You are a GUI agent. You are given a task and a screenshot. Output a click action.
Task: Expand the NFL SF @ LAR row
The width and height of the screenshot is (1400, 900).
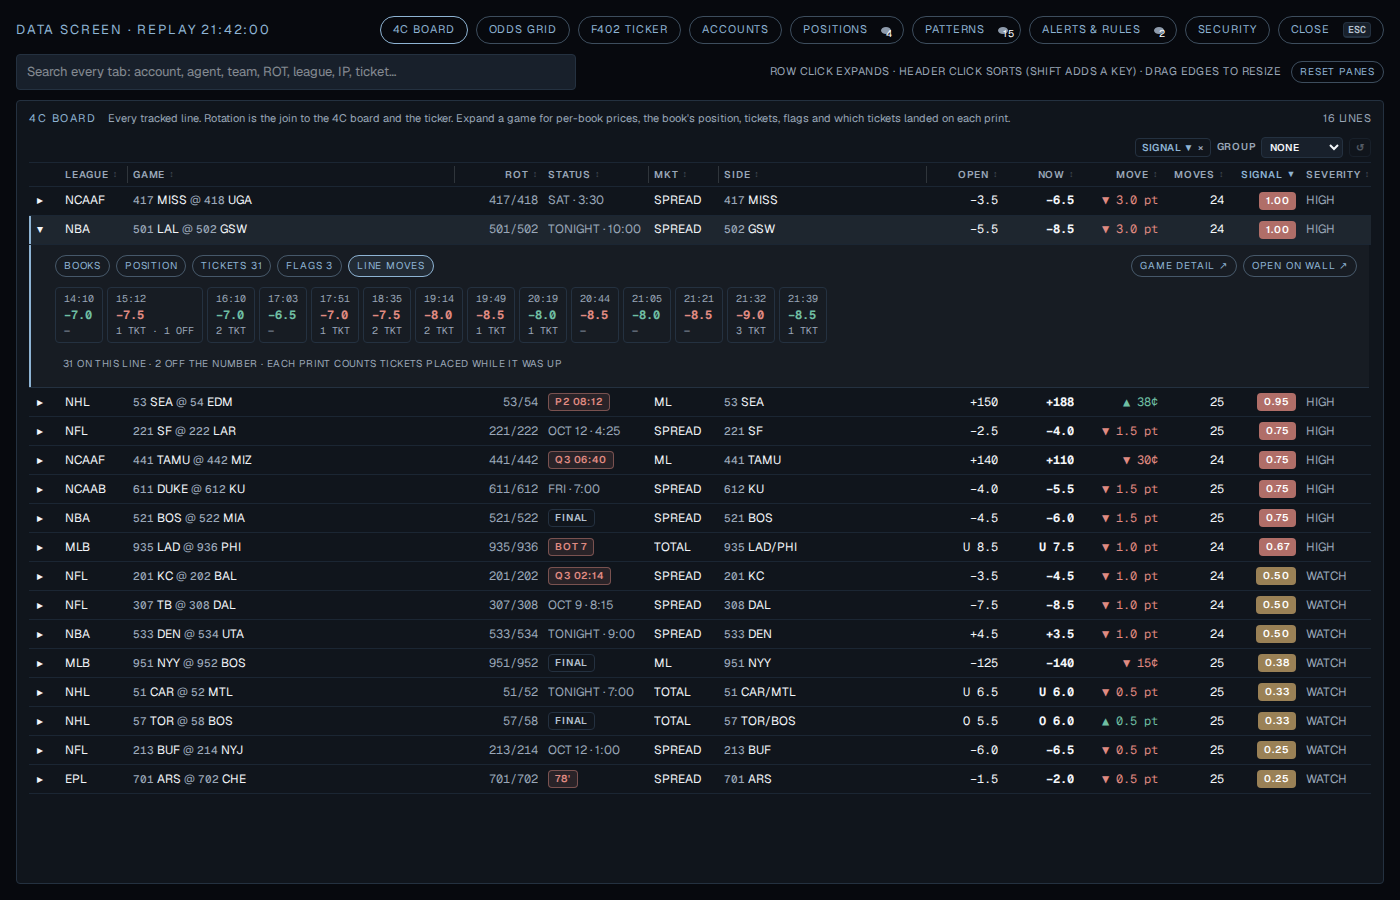[40, 432]
